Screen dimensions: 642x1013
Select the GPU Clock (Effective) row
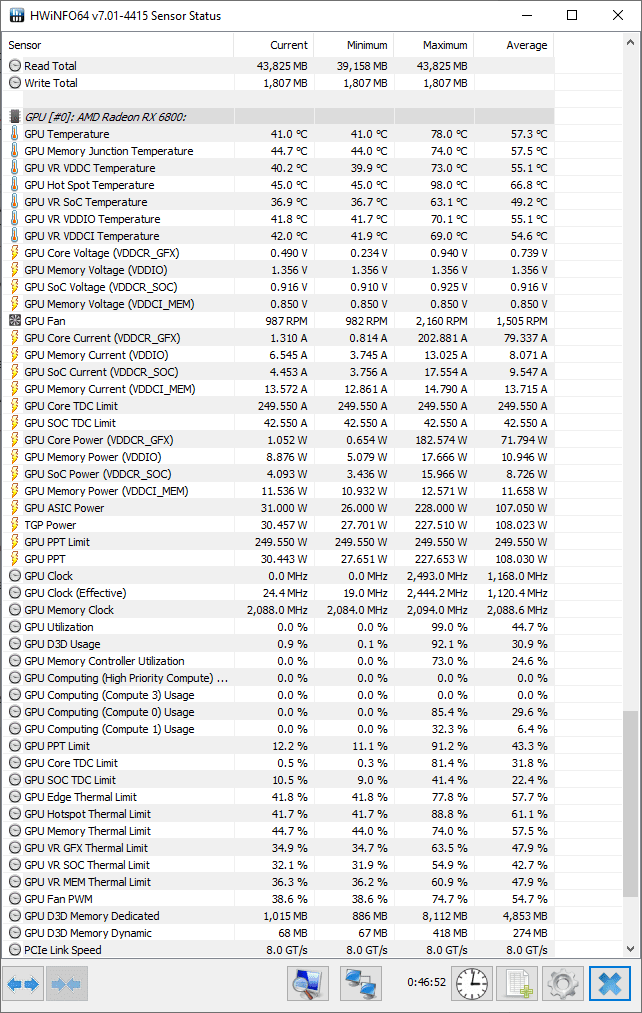(278, 592)
